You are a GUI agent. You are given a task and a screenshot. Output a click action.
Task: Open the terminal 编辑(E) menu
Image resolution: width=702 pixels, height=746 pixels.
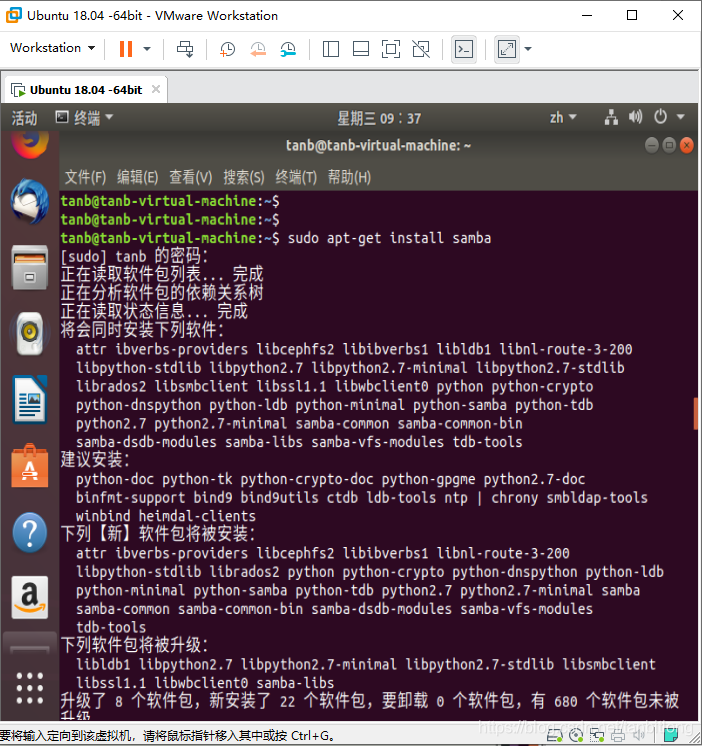(x=137, y=177)
